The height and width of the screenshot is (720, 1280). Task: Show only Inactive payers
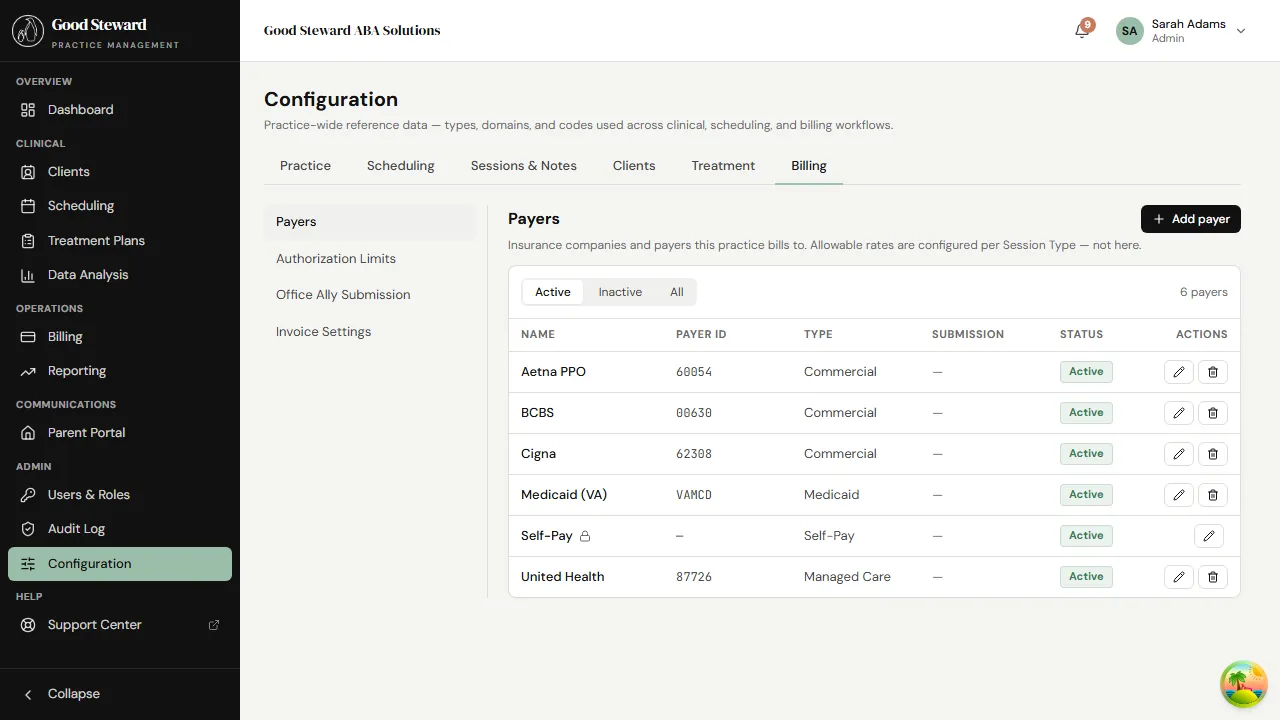[x=620, y=291]
